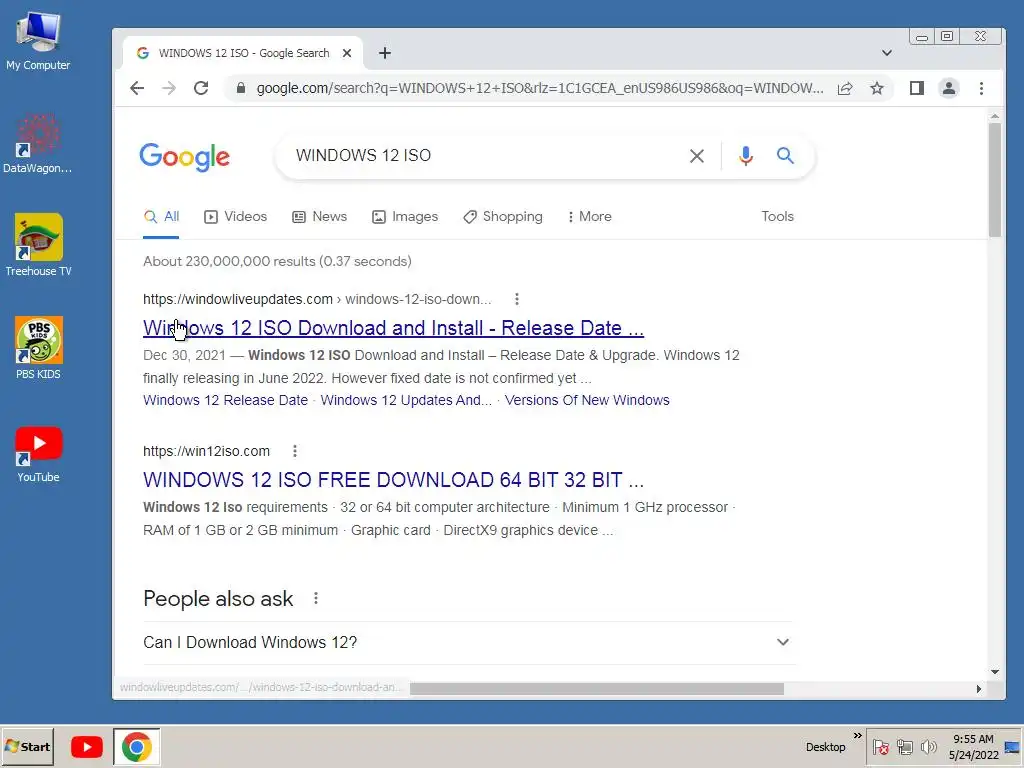Open the YouTube desktop shortcut
The width and height of the screenshot is (1024, 768).
[38, 455]
